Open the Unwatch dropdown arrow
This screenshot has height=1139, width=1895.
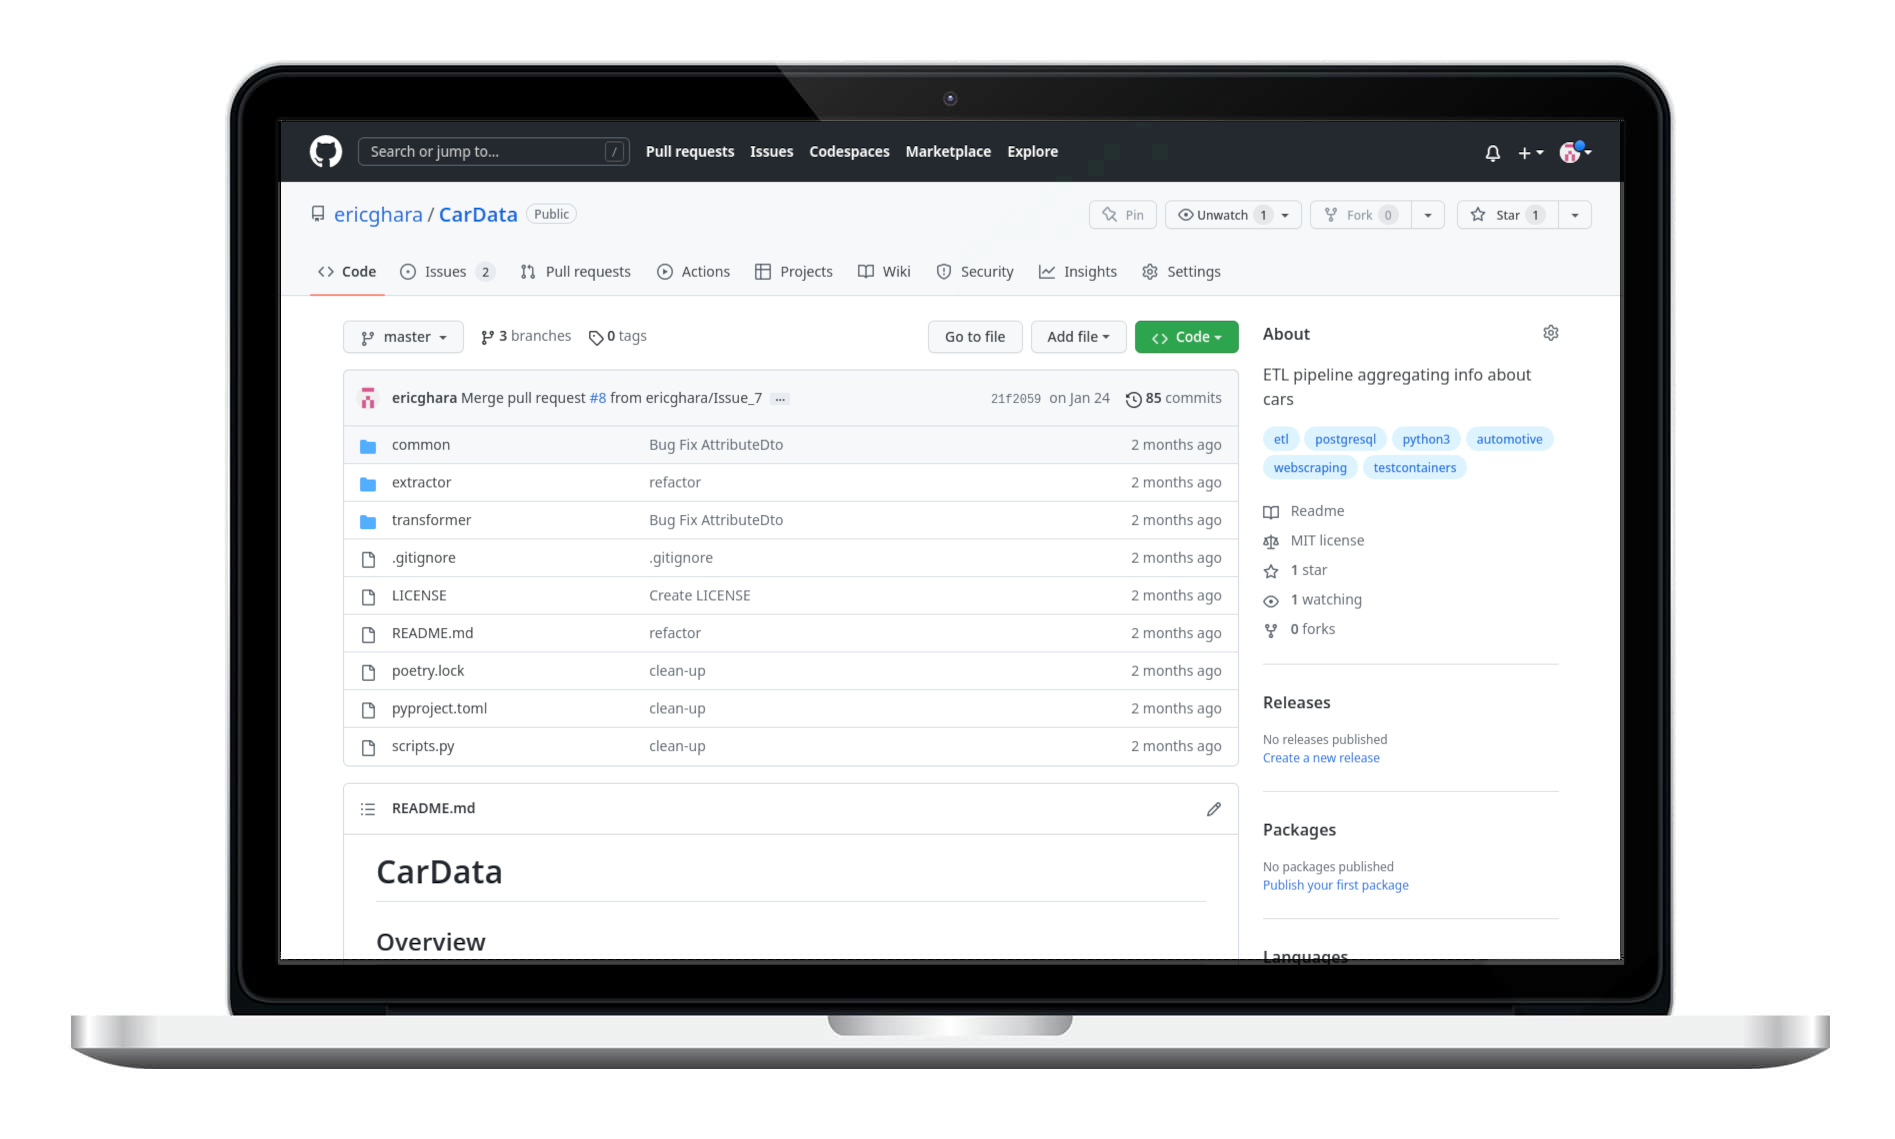coord(1286,215)
